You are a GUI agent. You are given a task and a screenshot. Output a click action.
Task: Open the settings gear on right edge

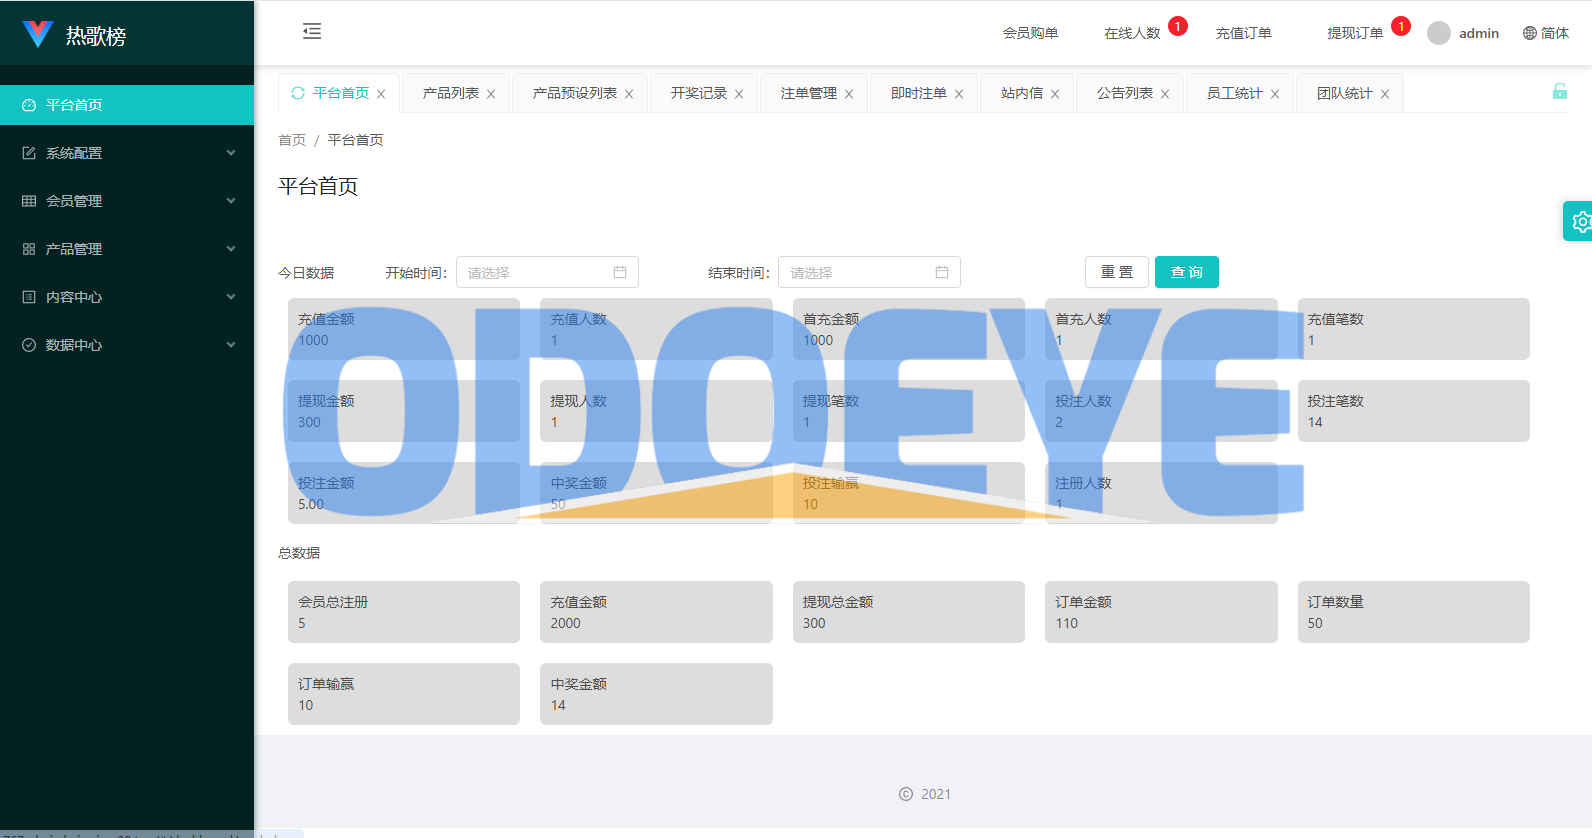click(1580, 221)
